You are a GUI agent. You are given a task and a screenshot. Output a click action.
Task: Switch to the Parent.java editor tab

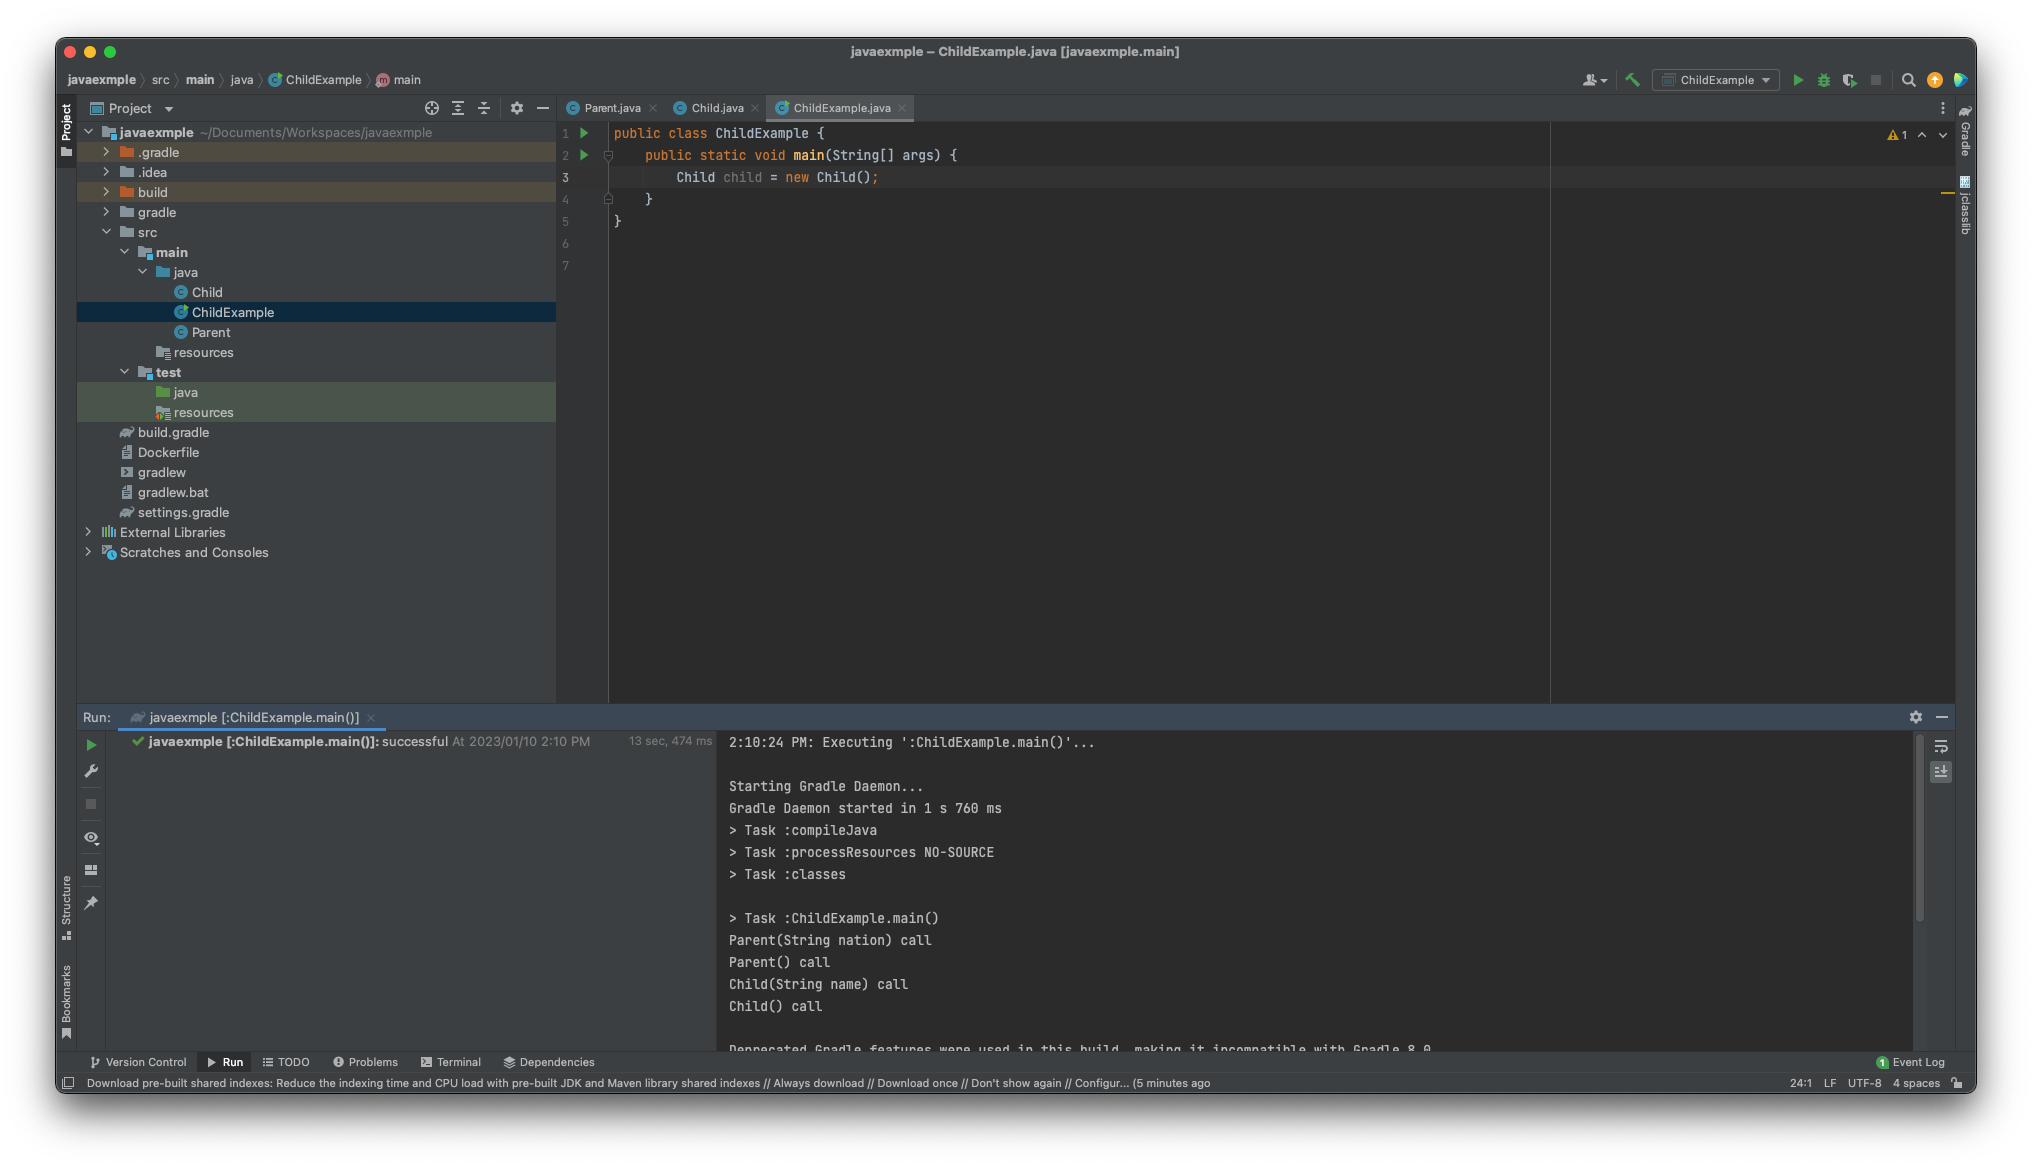(611, 108)
